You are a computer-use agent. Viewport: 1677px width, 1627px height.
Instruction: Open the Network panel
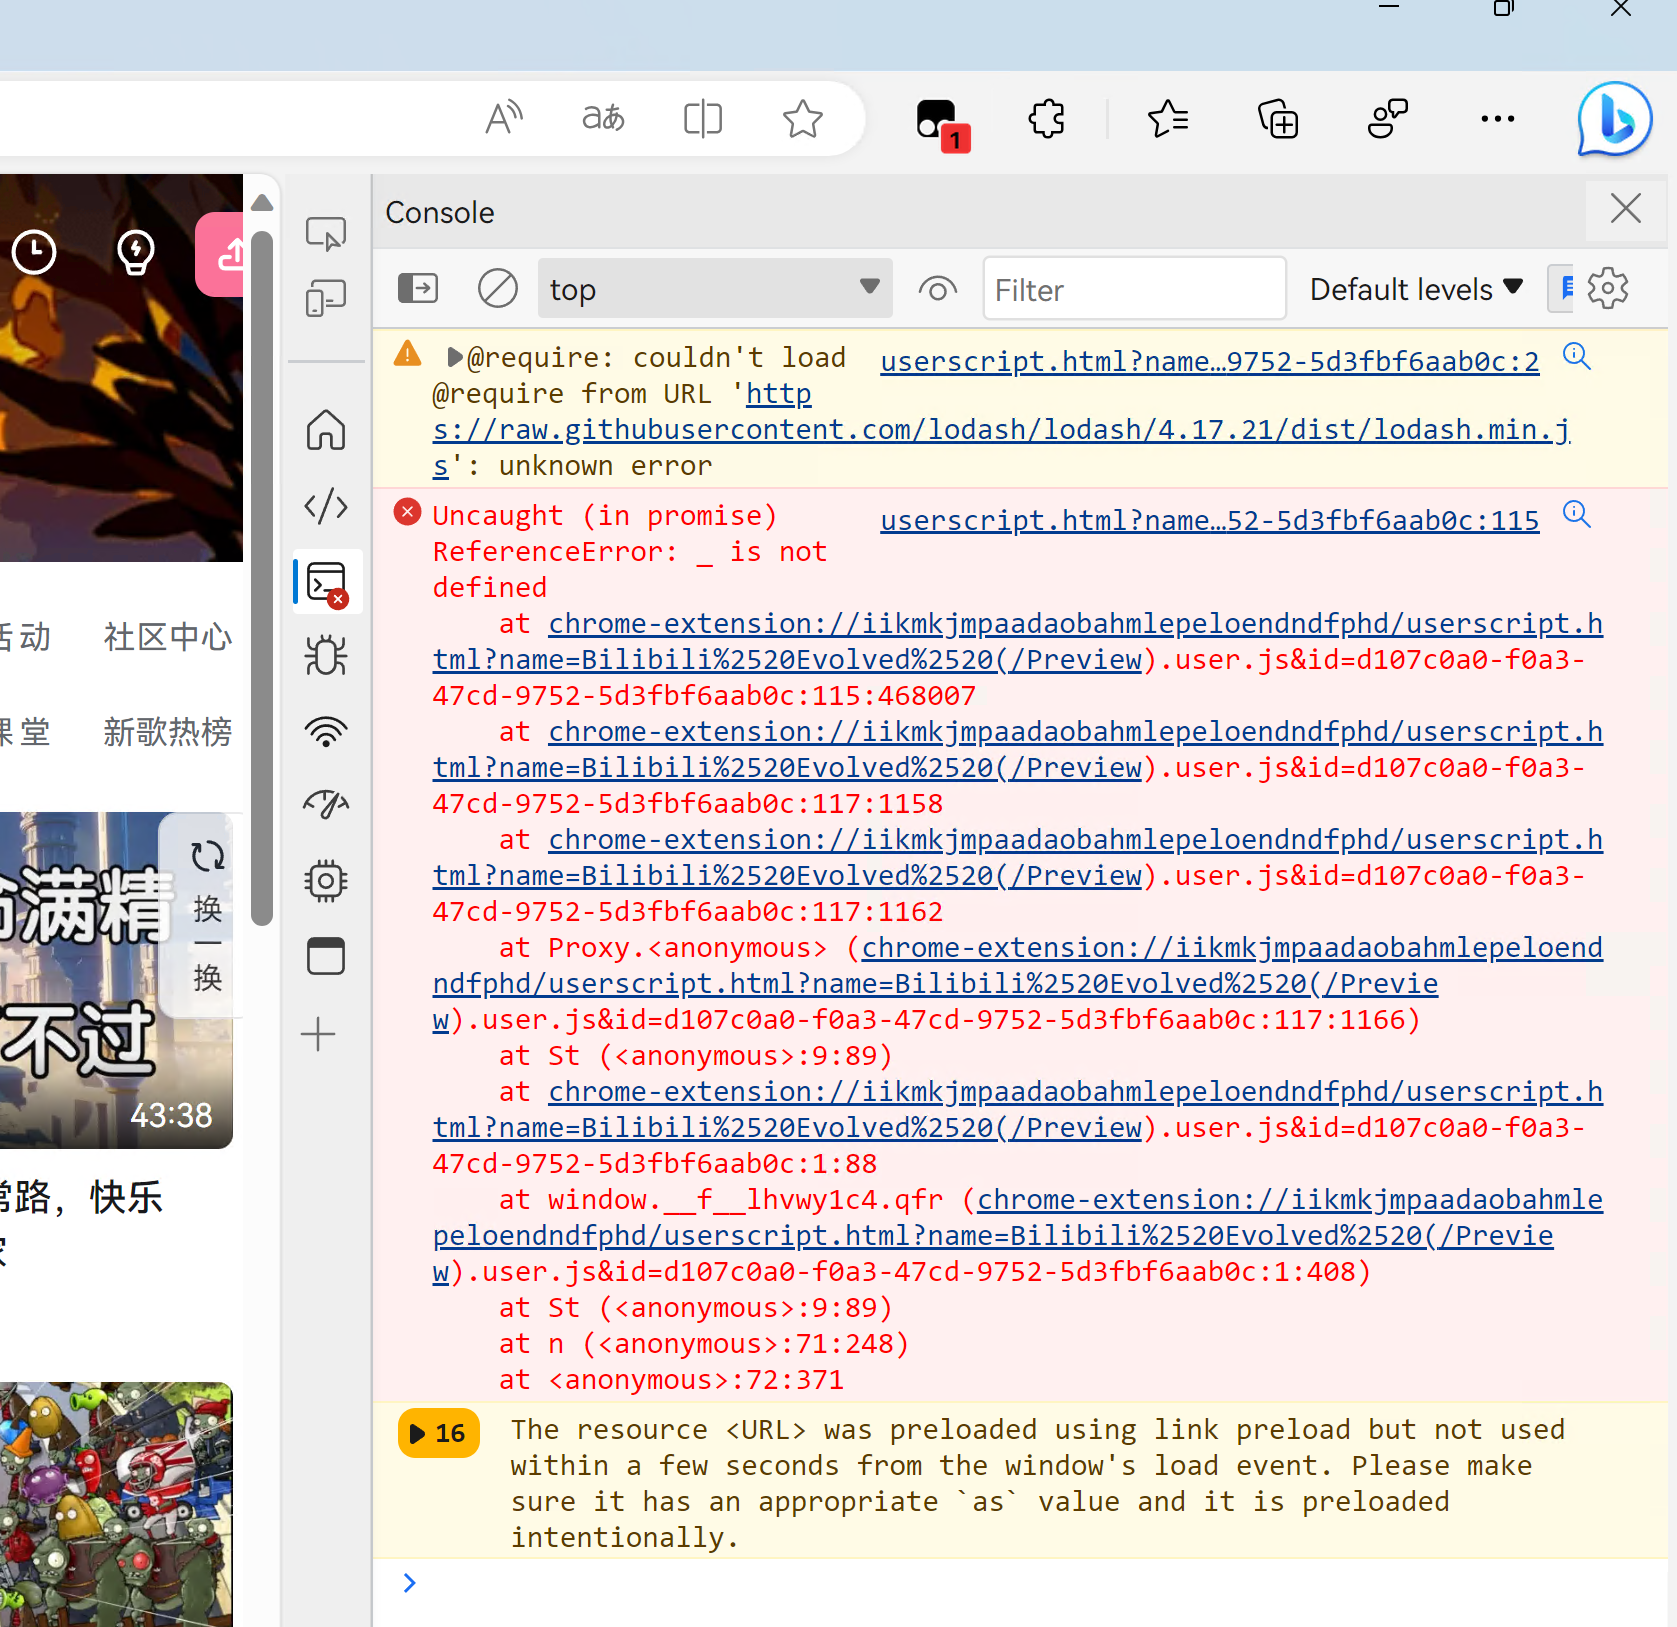coord(325,731)
